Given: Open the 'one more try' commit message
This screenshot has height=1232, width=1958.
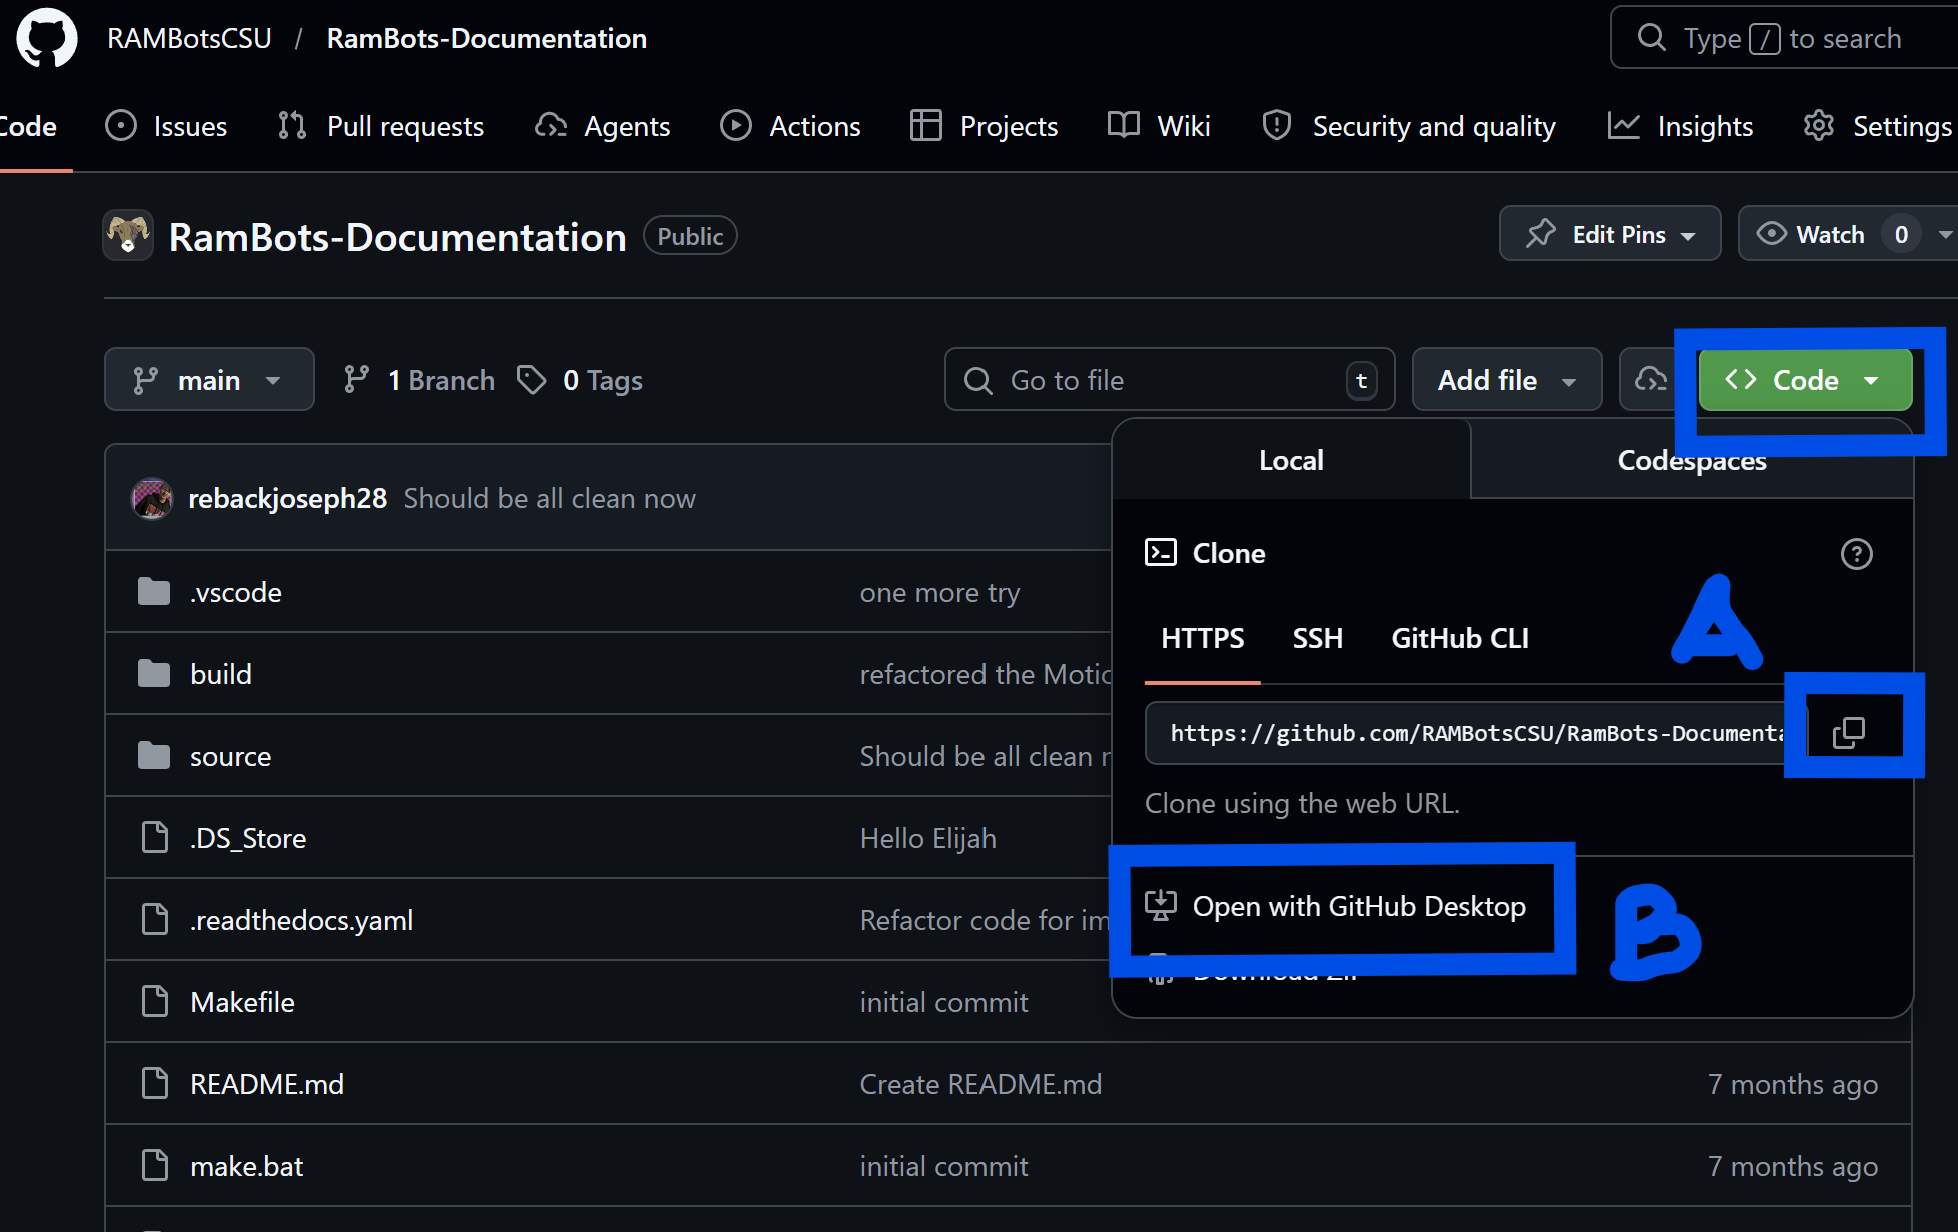Looking at the screenshot, I should pos(940,592).
